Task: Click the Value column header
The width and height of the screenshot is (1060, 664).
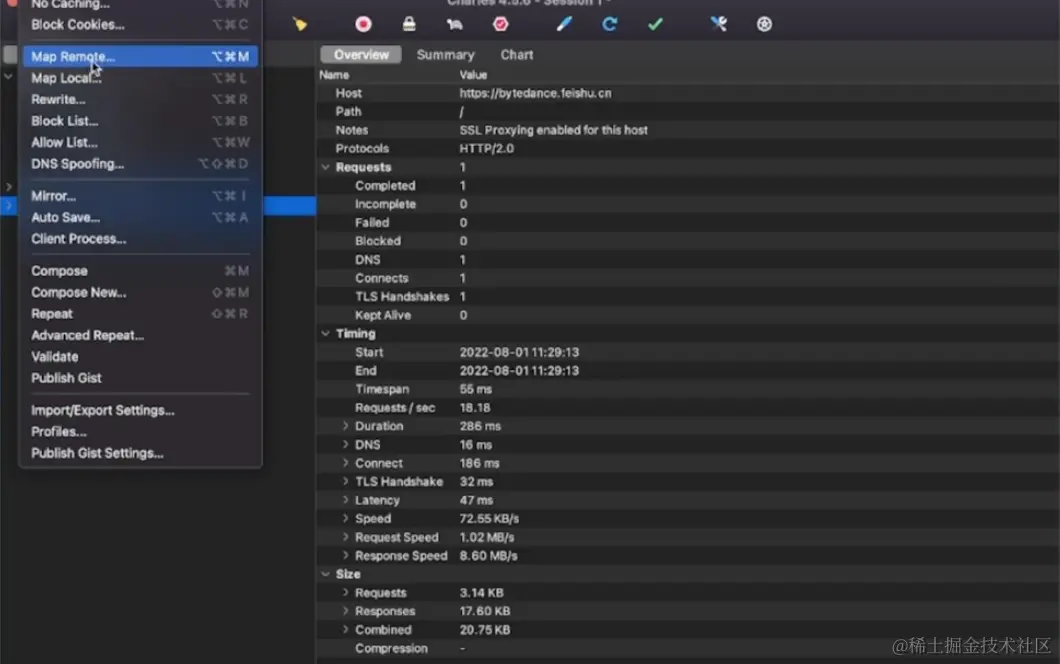Action: (473, 75)
